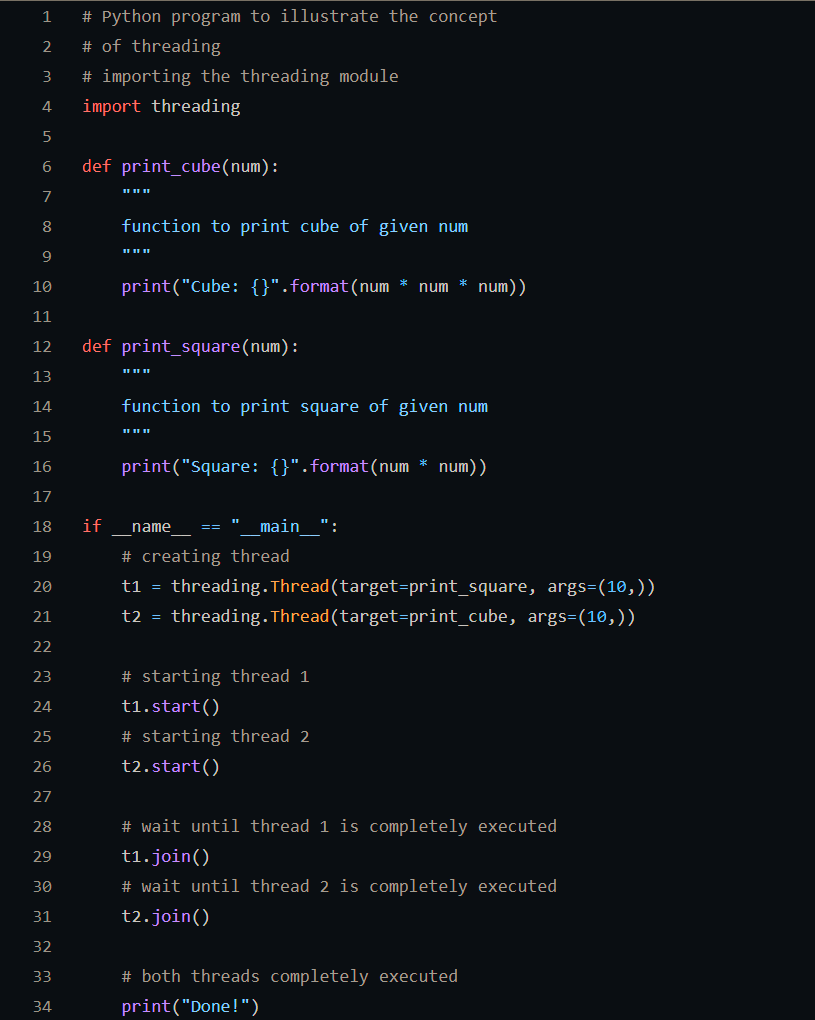This screenshot has height=1020, width=815.
Task: Click comment "# both threads completely executed"
Action: 289,976
